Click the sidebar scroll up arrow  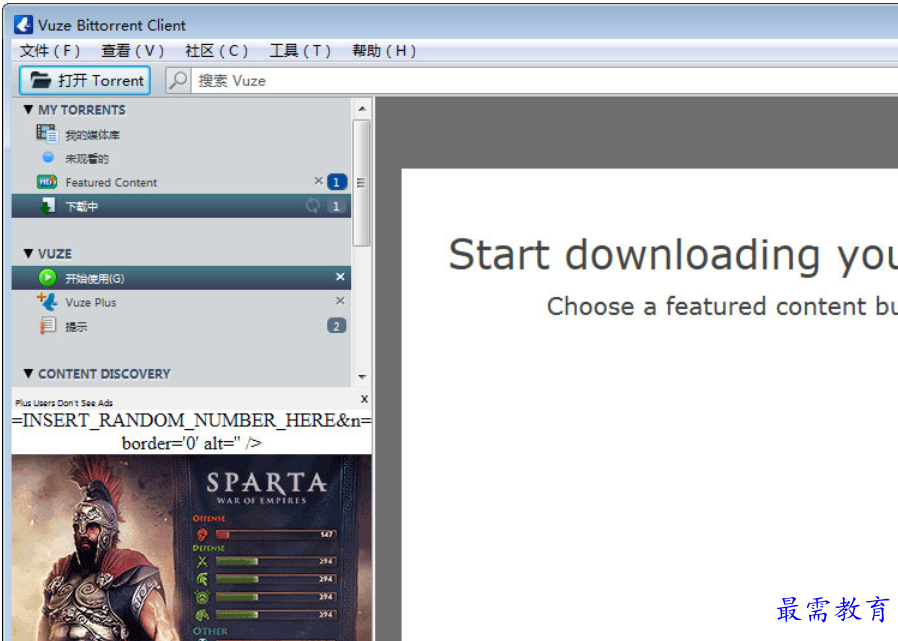coord(362,108)
